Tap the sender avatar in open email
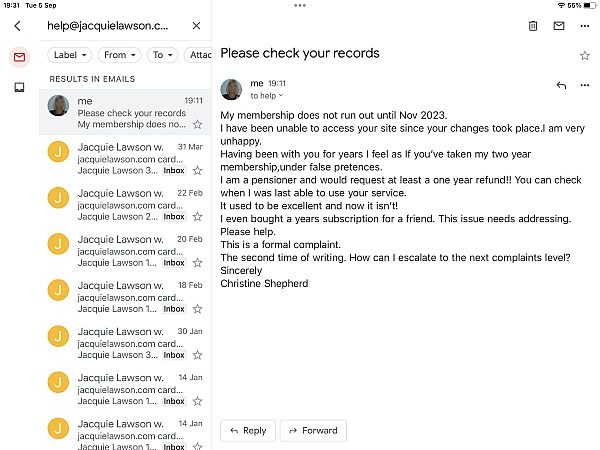 (231, 90)
